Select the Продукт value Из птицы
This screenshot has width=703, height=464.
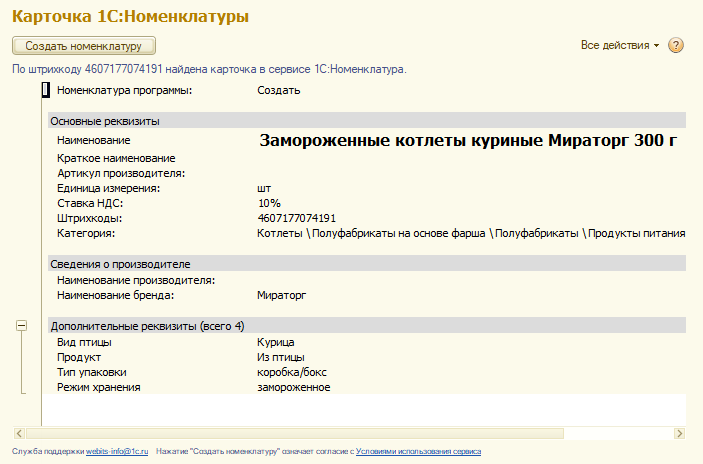281,357
